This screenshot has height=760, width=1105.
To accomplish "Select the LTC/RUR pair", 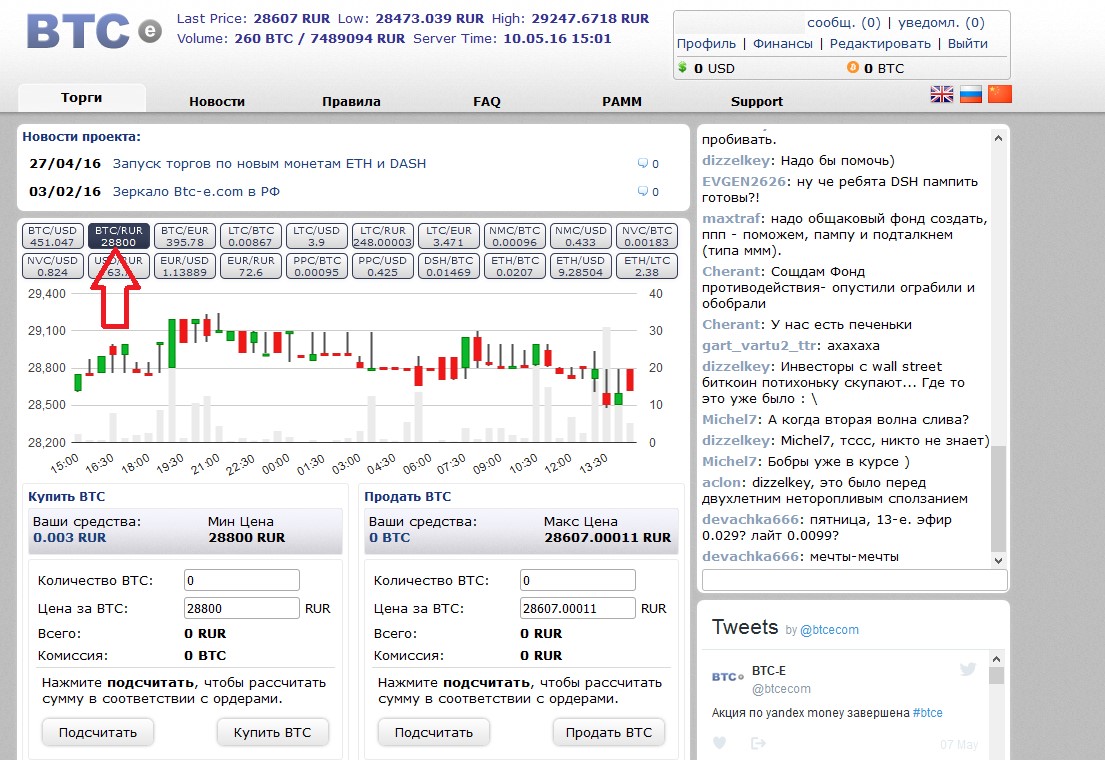I will click(383, 236).
